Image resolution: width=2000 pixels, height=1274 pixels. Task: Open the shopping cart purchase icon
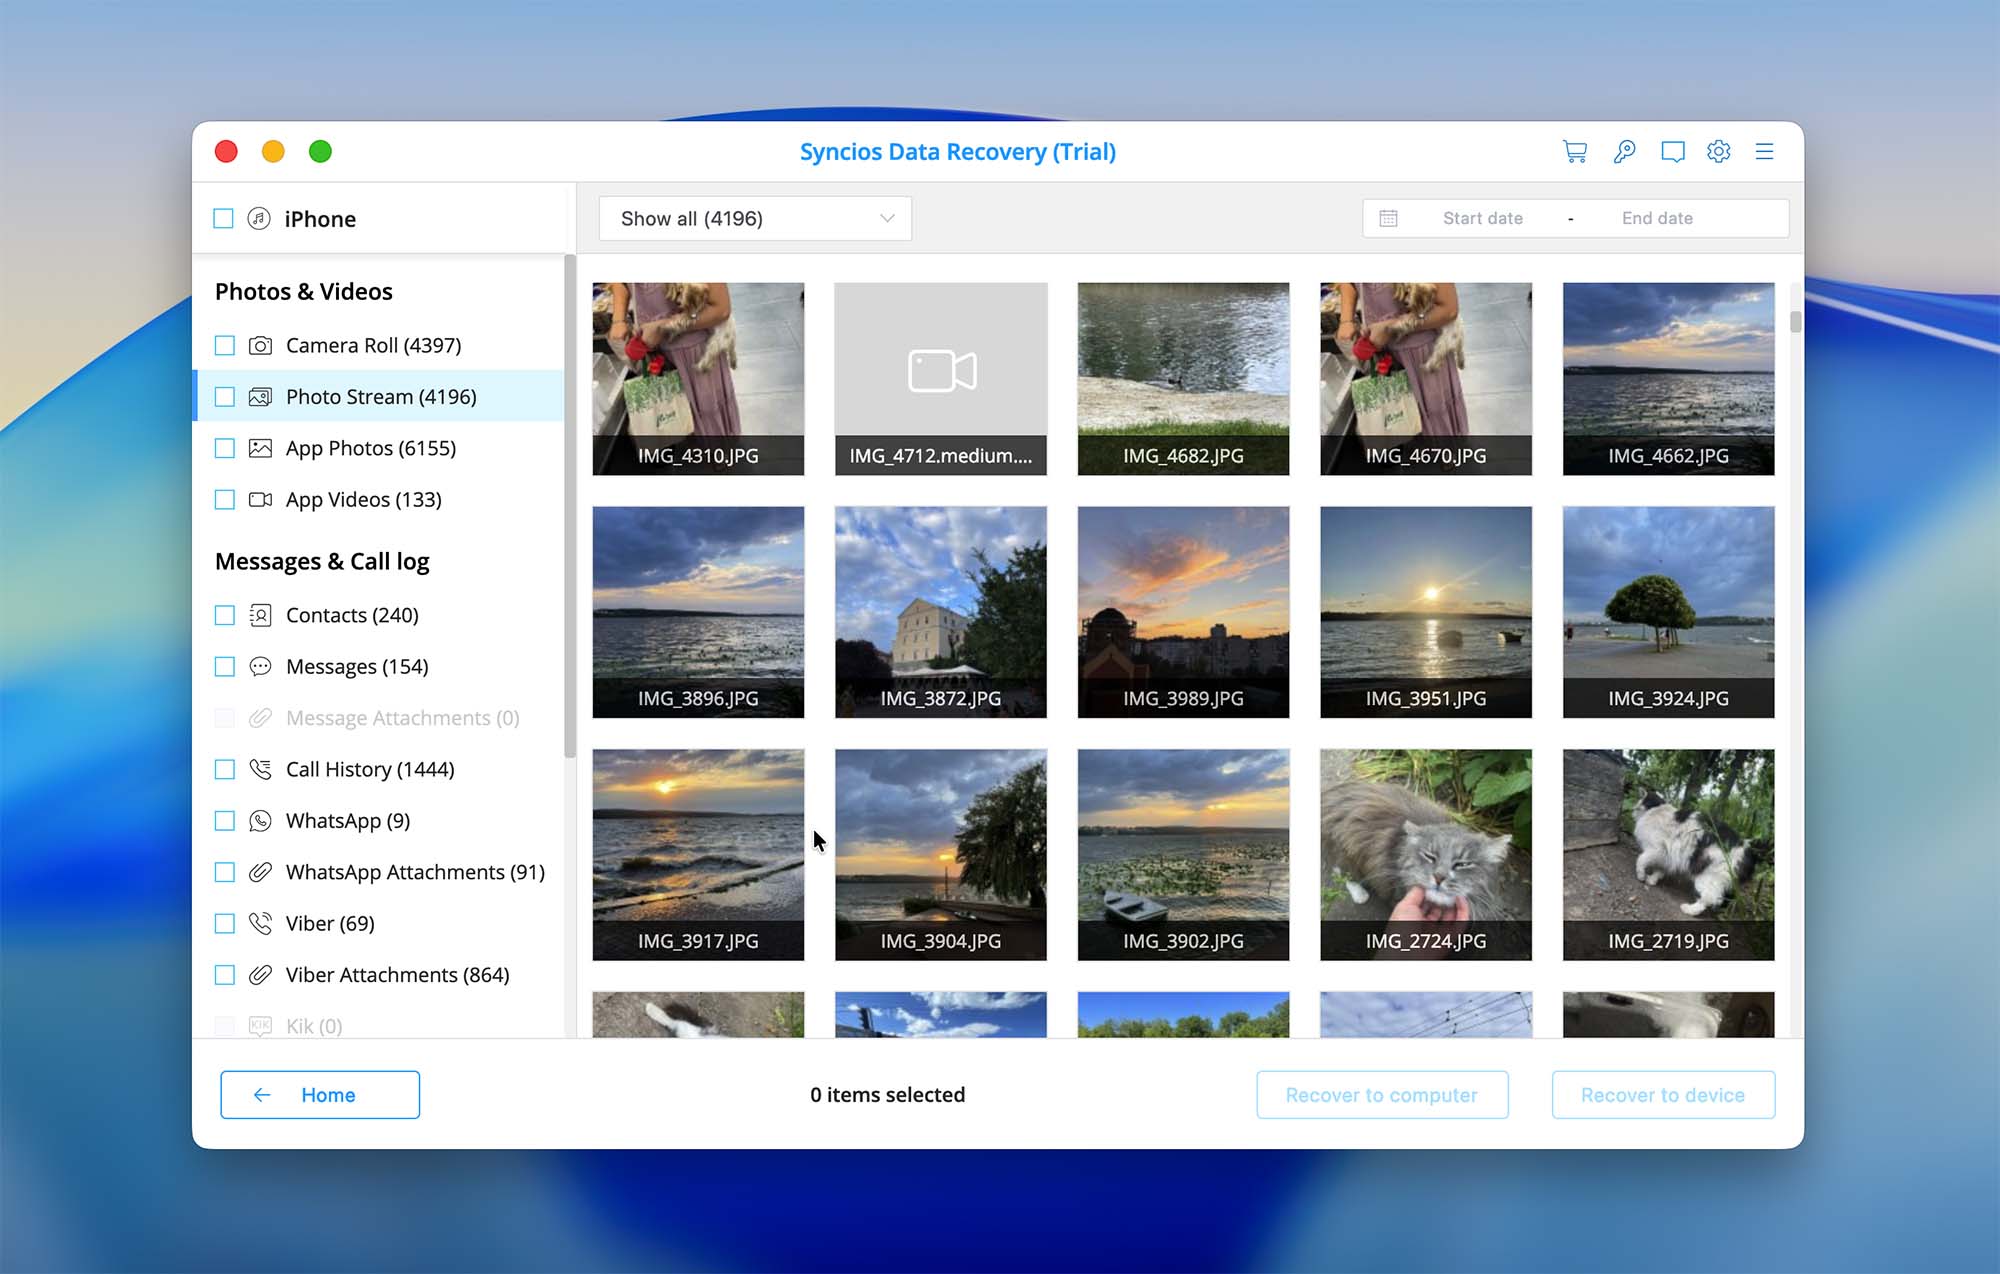click(x=1575, y=151)
